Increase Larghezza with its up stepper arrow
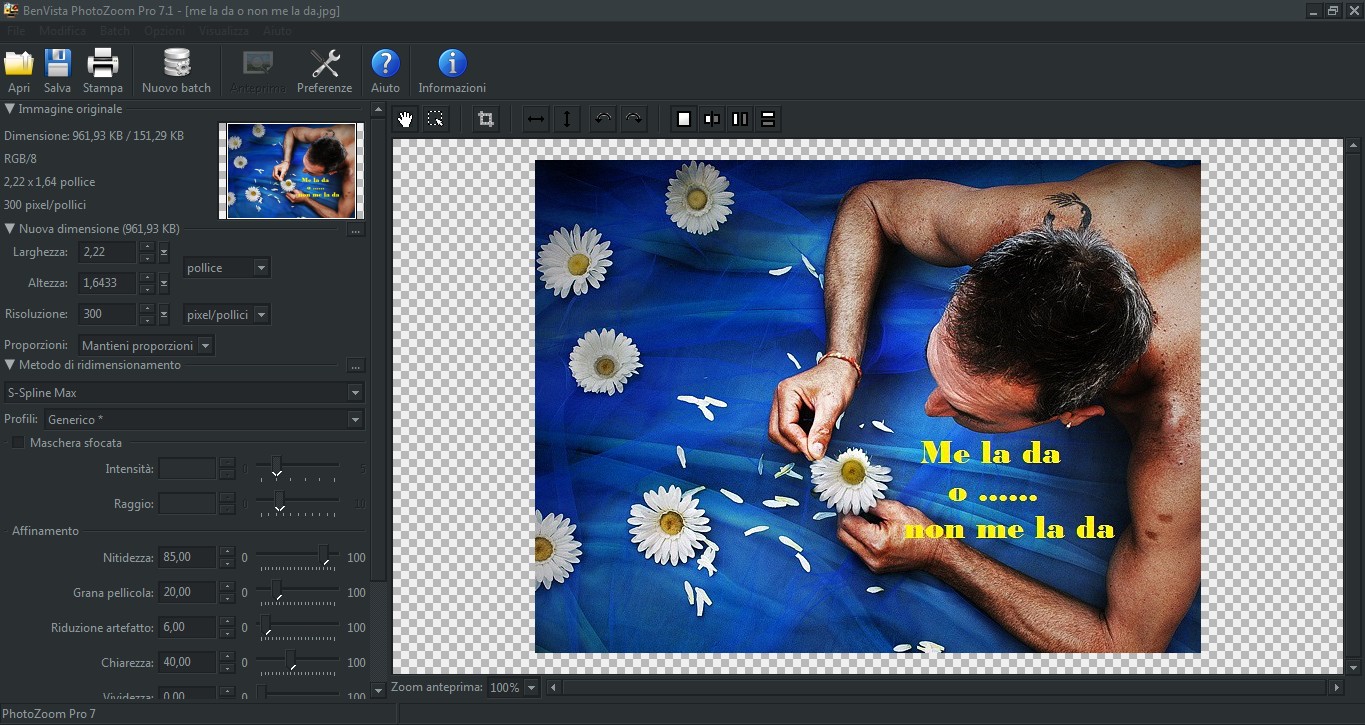 point(147,246)
